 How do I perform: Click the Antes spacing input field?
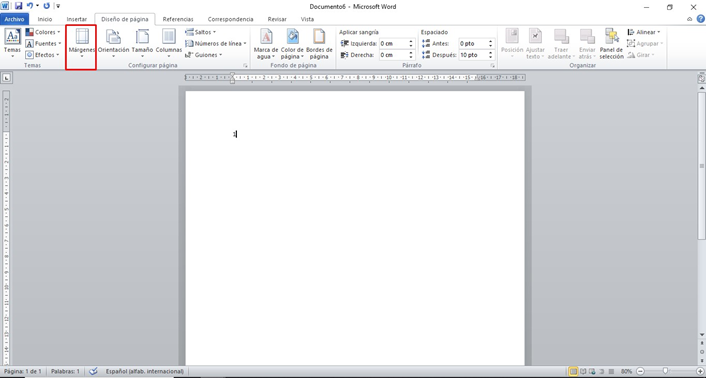tap(473, 44)
